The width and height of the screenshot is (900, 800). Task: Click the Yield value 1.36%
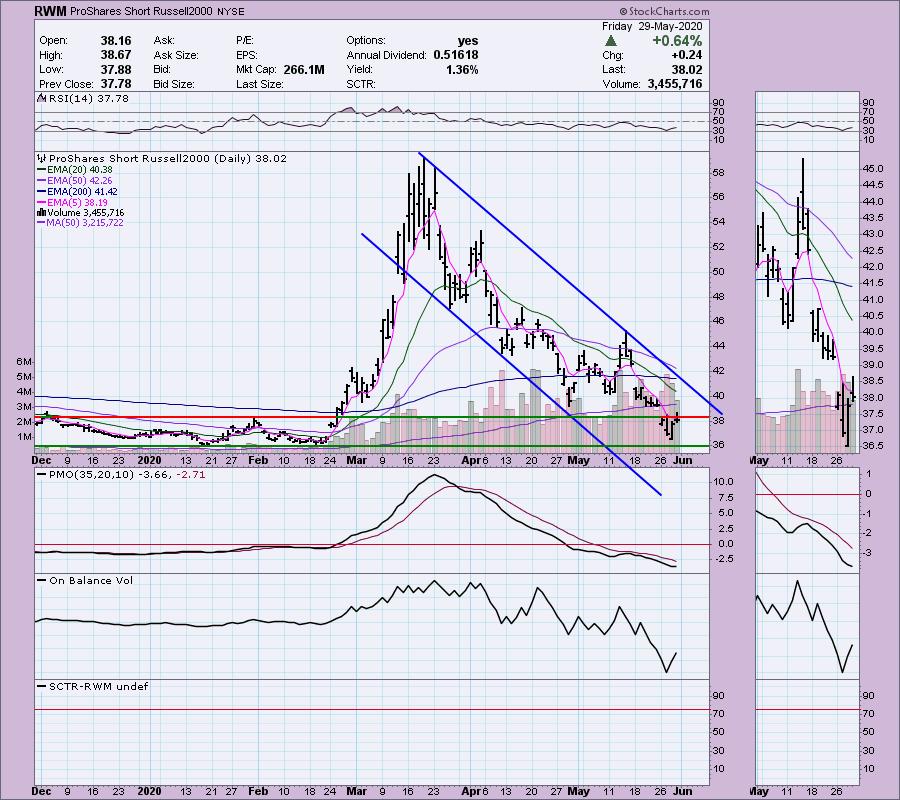[x=462, y=69]
